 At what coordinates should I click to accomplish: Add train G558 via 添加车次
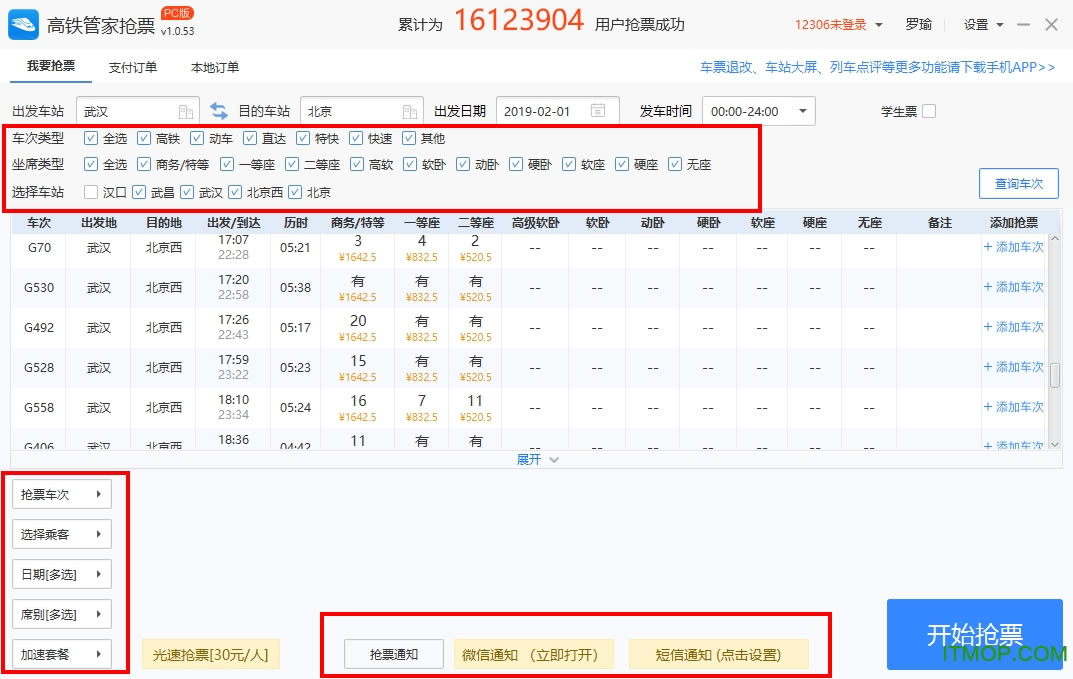1013,407
